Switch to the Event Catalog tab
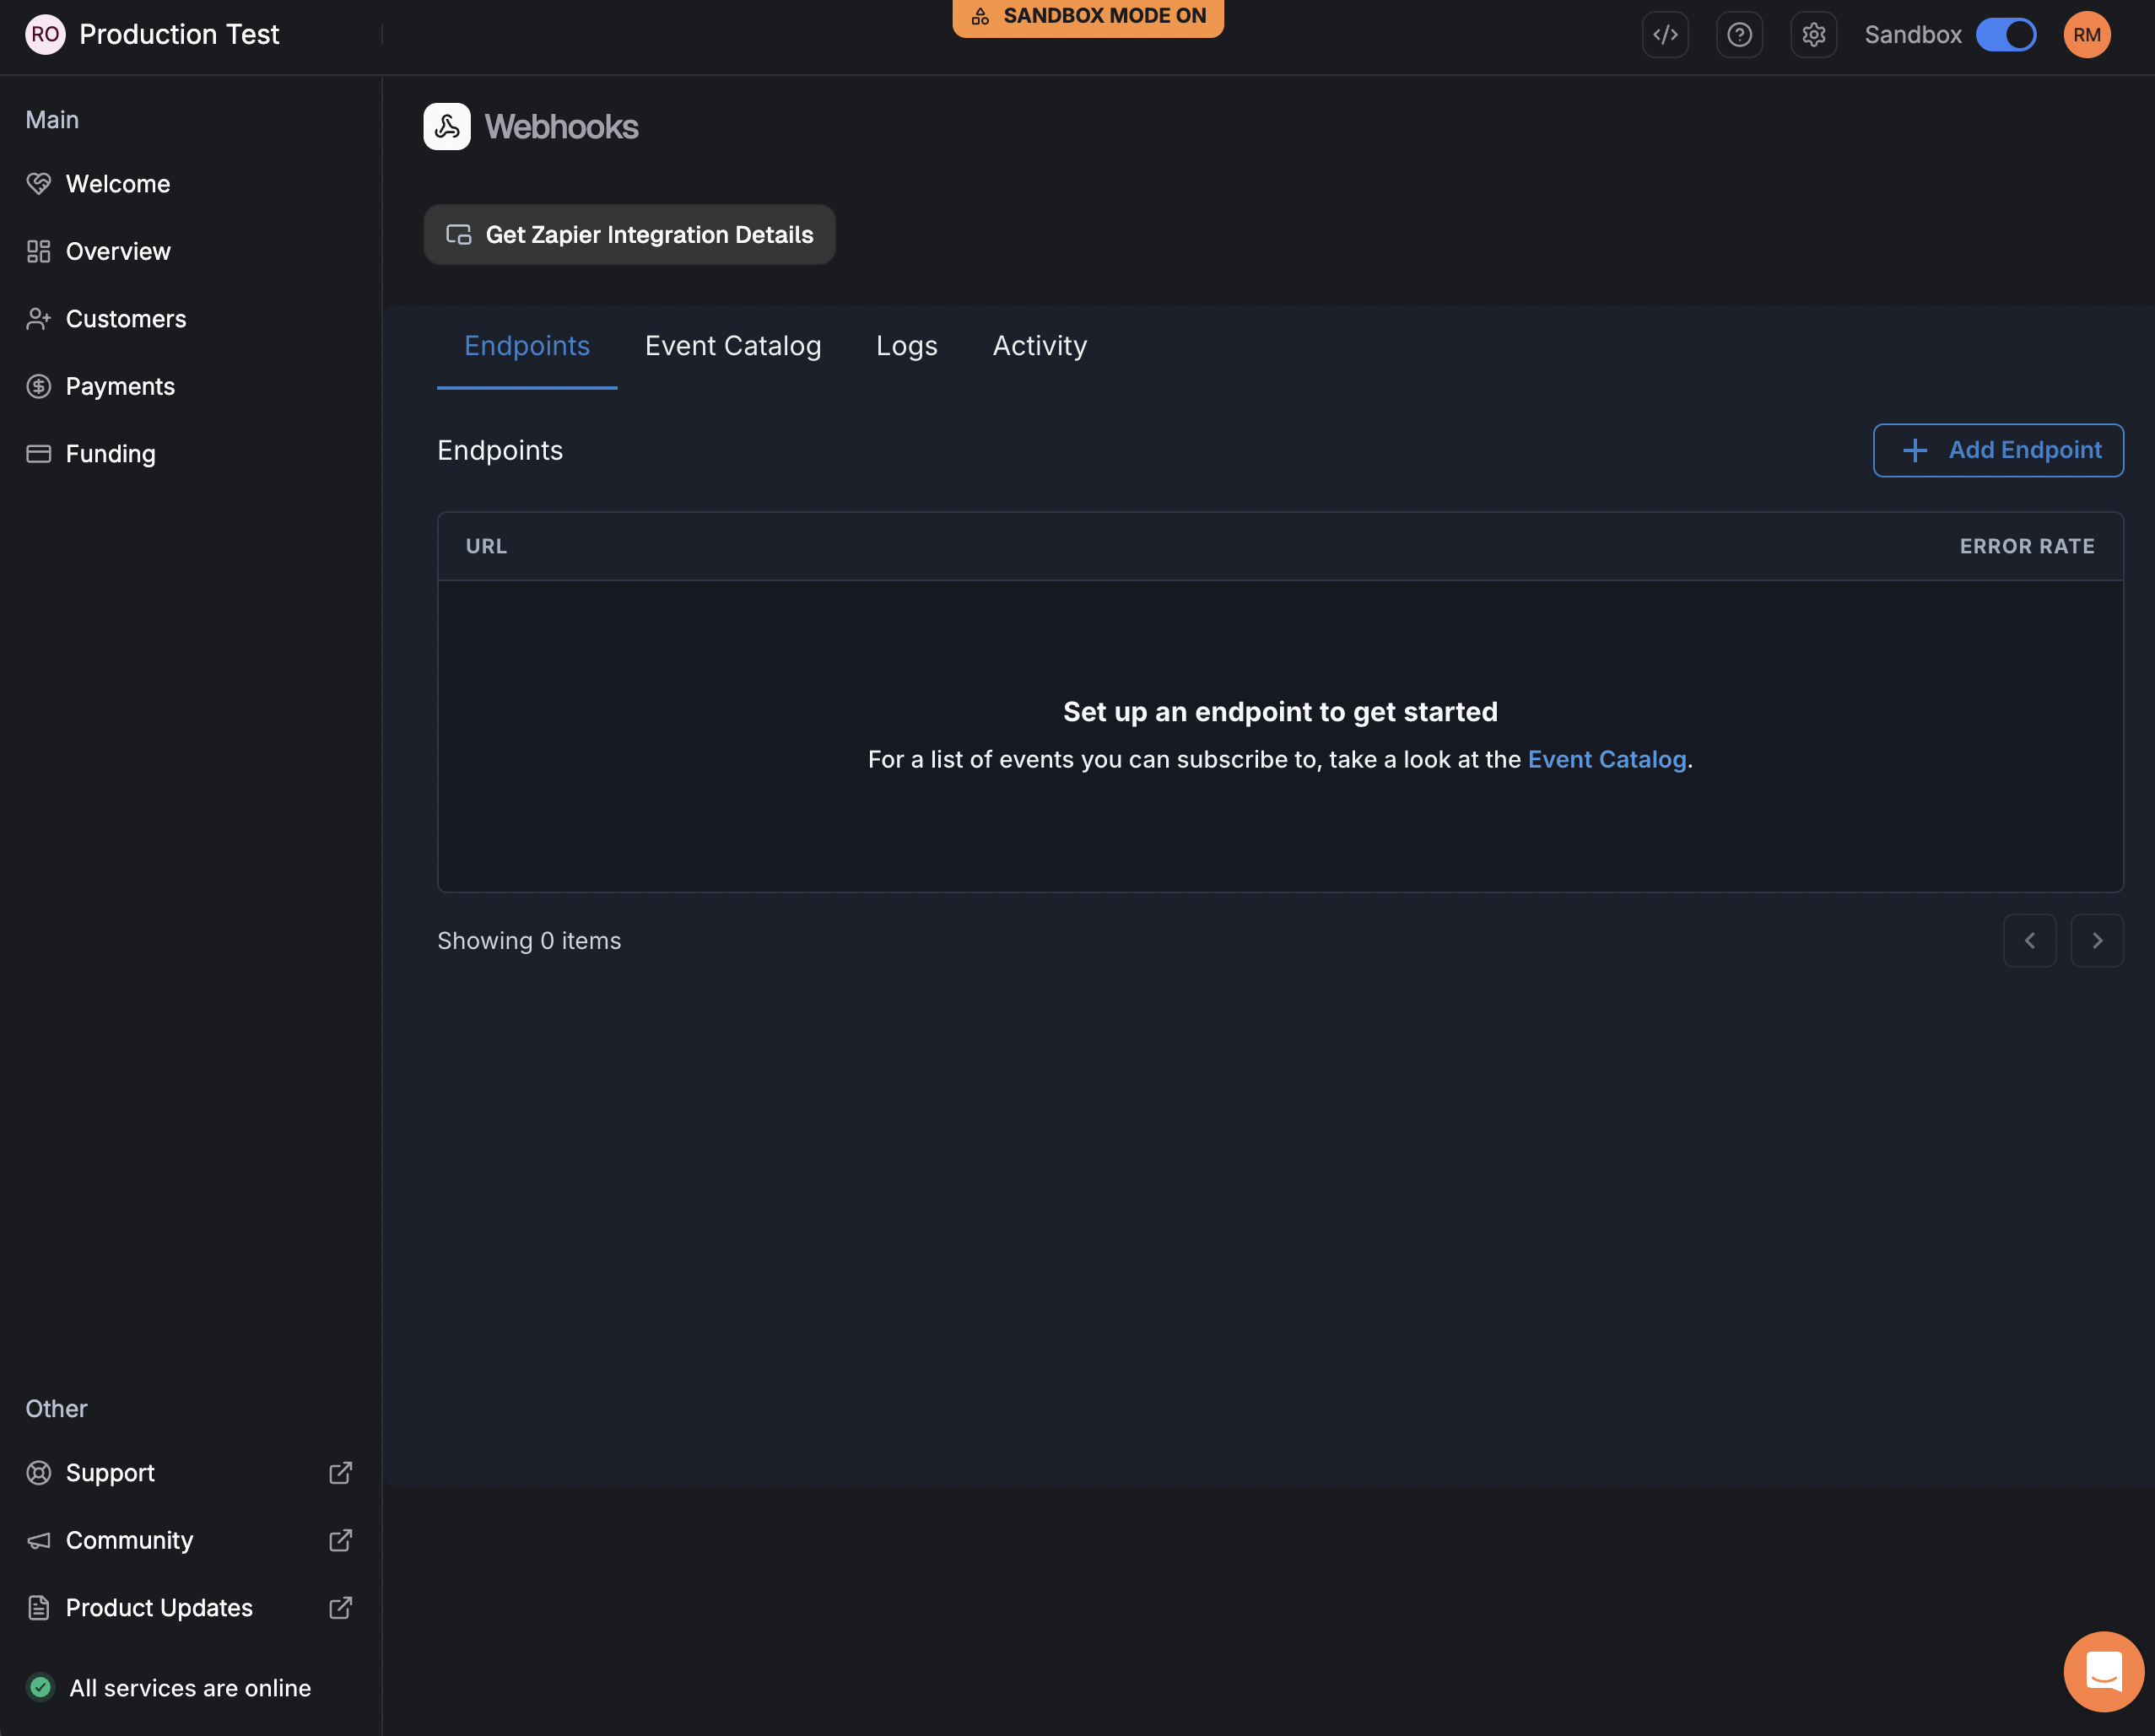The image size is (2155, 1736). click(733, 346)
